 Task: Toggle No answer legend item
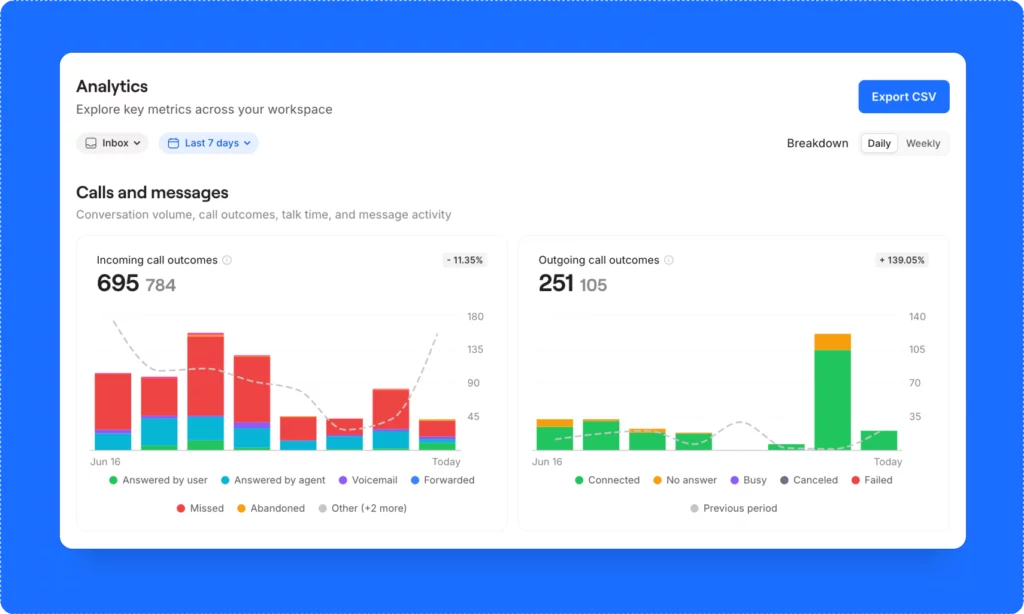click(x=685, y=480)
